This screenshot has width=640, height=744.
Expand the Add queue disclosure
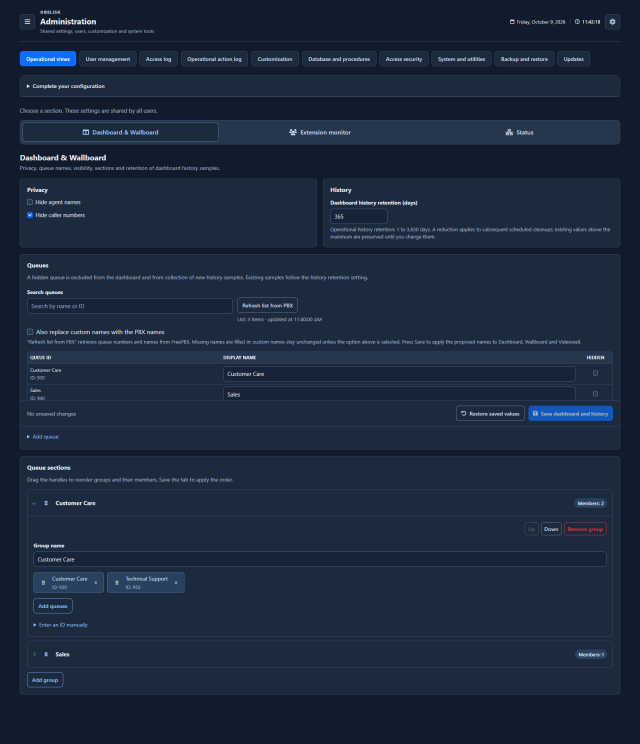[43, 437]
